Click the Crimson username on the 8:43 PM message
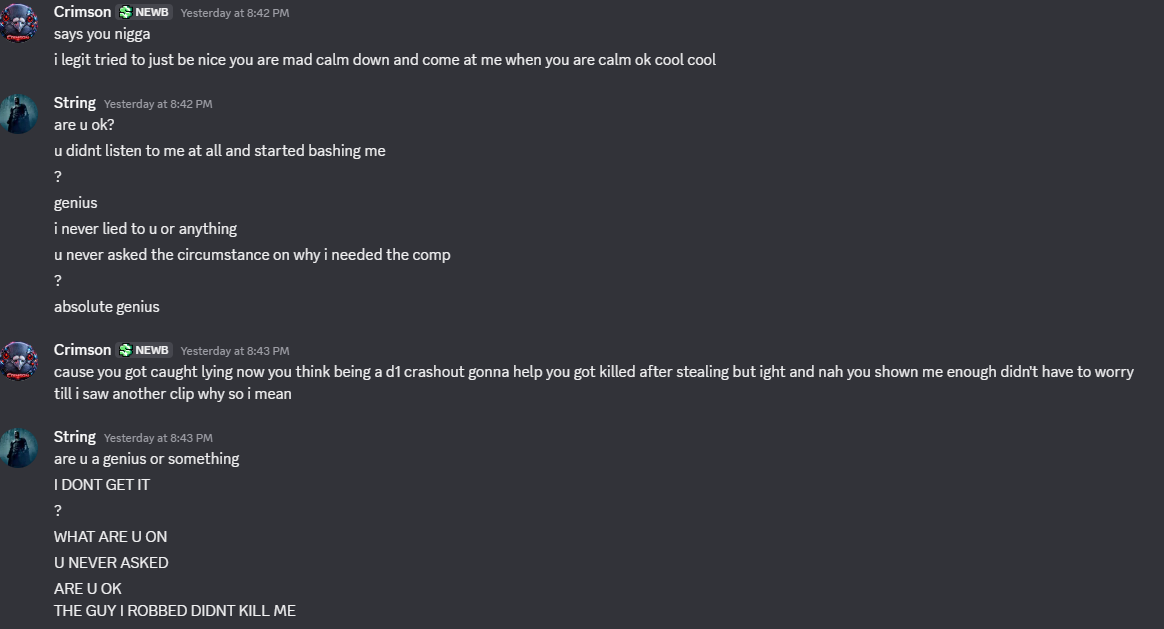The height and width of the screenshot is (629, 1164). click(x=82, y=350)
